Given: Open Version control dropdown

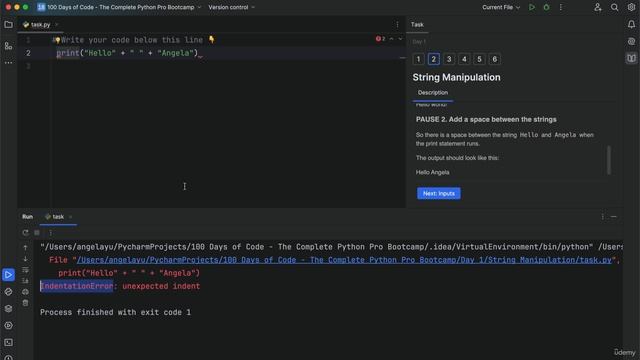Looking at the screenshot, I should point(231,7).
